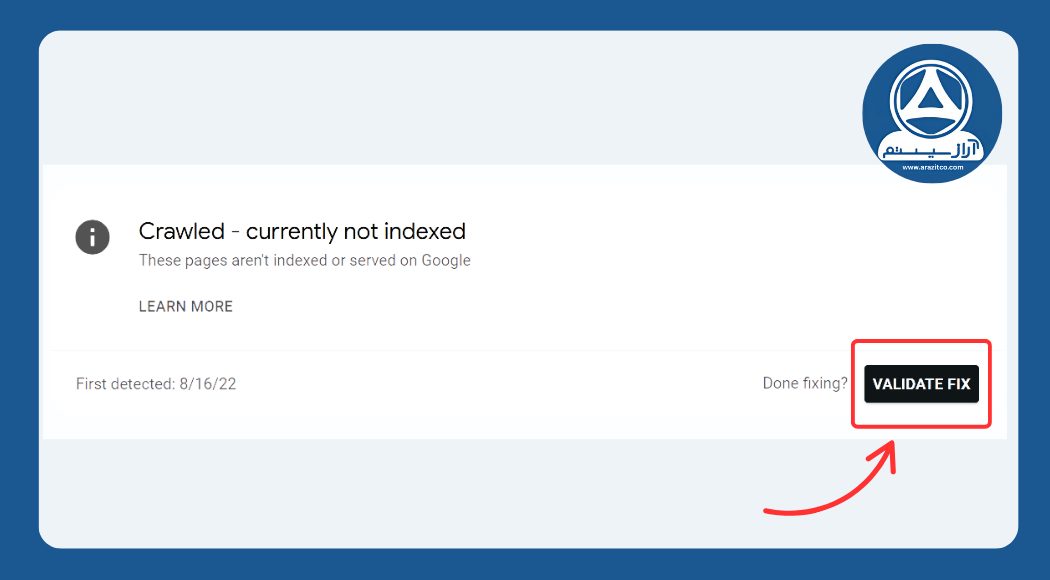Click the triangle emblem inside the logo
Screen dimensions: 1050x580
(931, 100)
